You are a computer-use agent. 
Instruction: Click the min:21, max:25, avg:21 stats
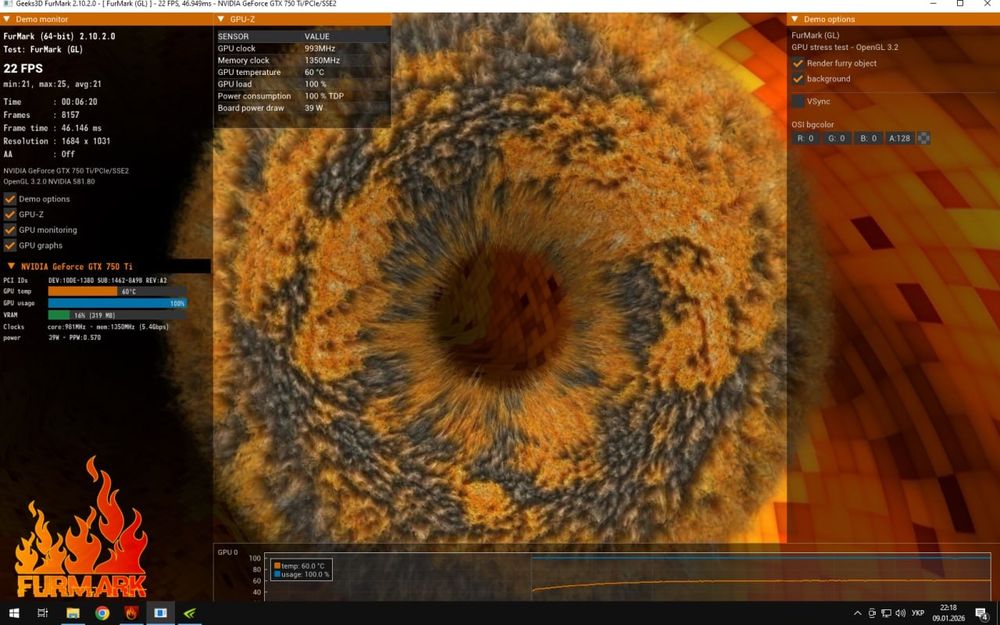click(52, 84)
